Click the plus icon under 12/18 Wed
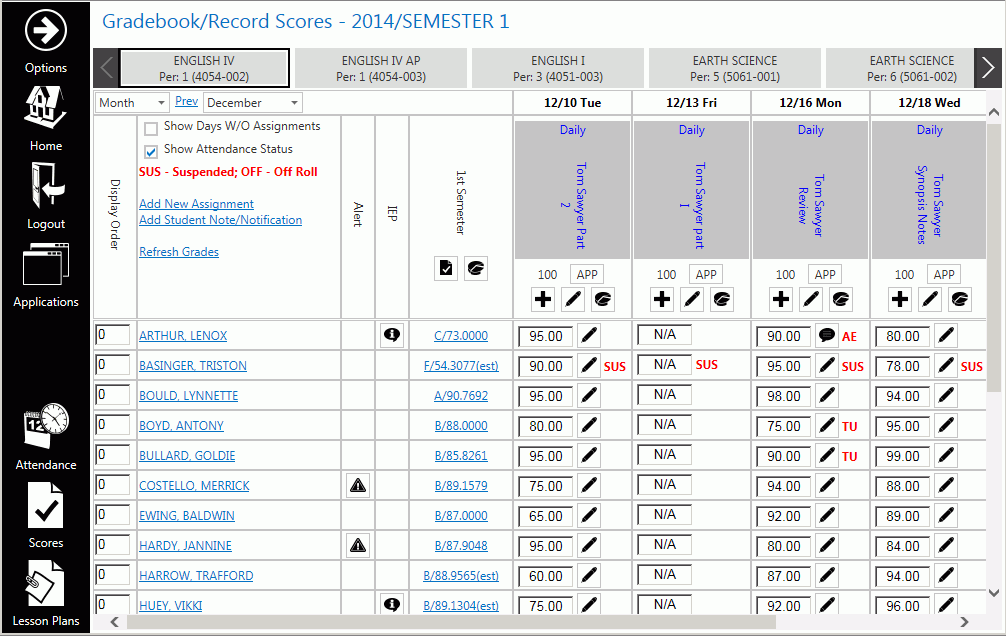This screenshot has height=636, width=1006. click(x=900, y=299)
